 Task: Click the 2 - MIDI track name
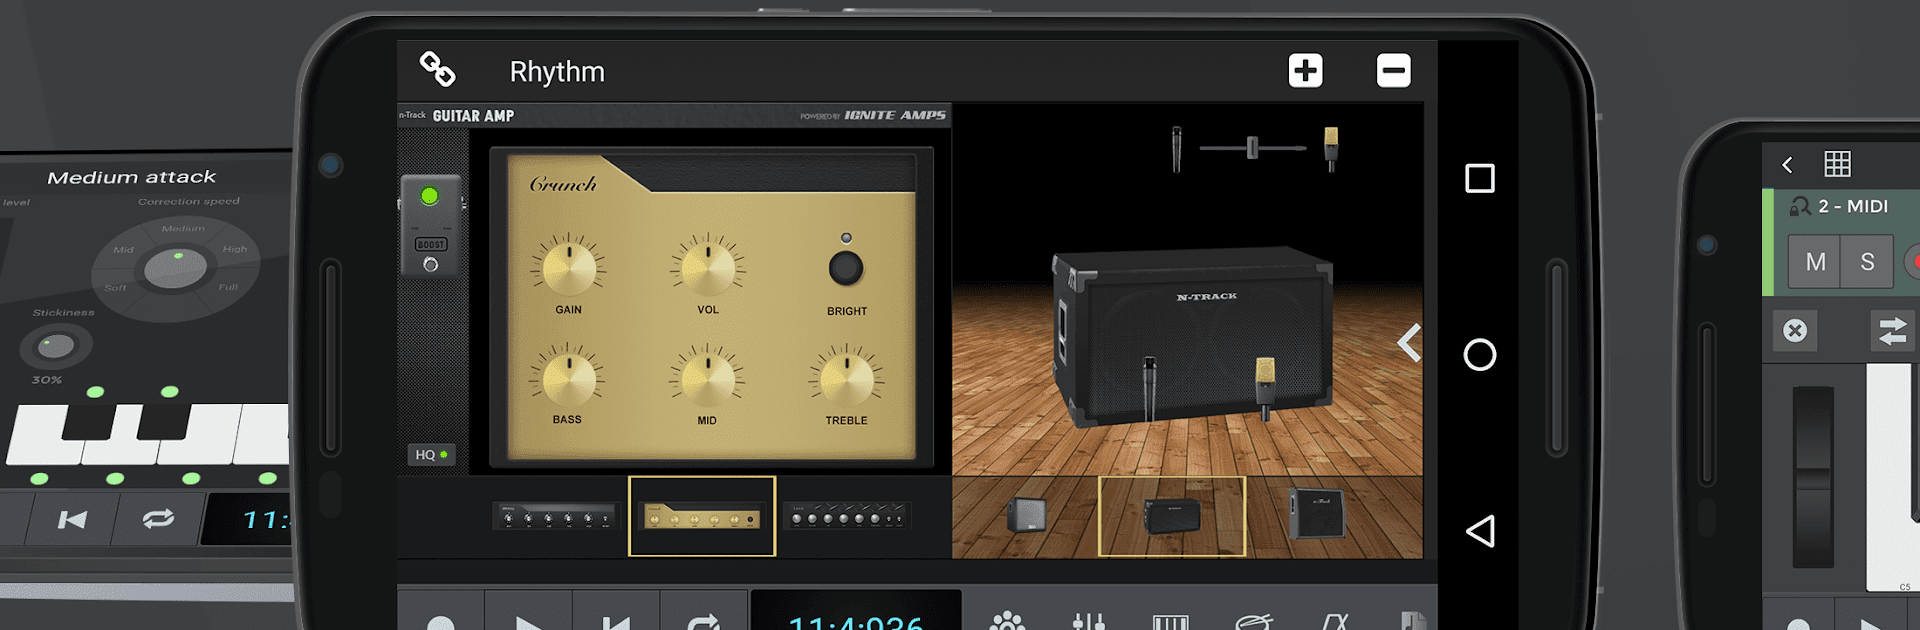click(1853, 206)
